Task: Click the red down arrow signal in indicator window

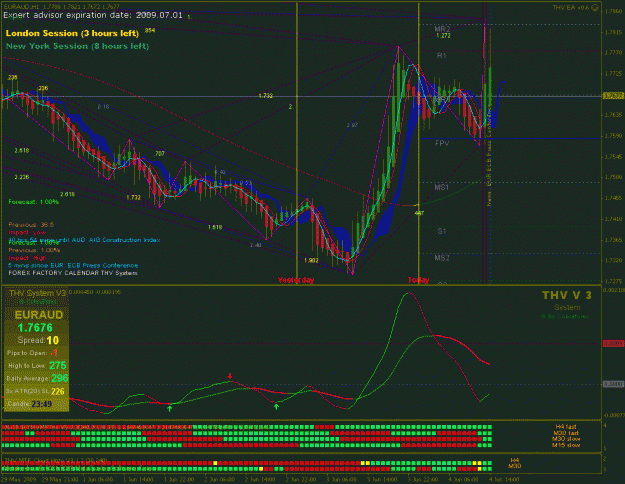Action: point(230,376)
